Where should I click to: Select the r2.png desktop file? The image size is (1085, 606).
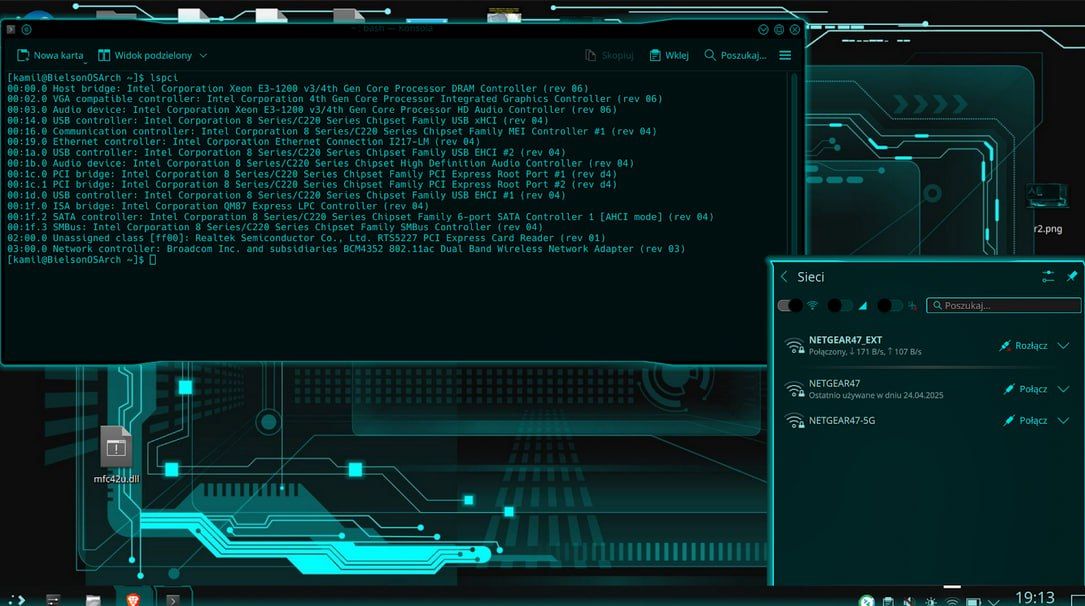(1047, 210)
